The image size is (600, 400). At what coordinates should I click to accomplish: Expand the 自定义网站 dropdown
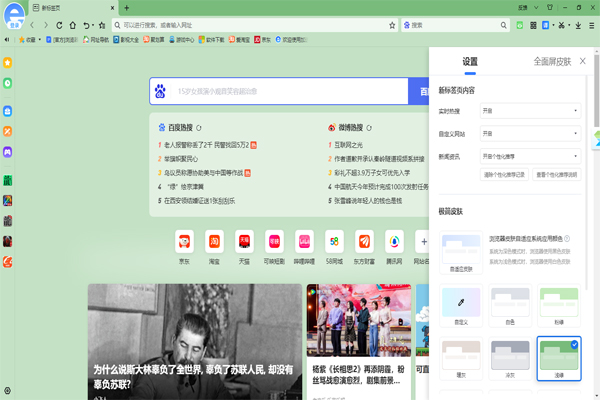(530, 133)
